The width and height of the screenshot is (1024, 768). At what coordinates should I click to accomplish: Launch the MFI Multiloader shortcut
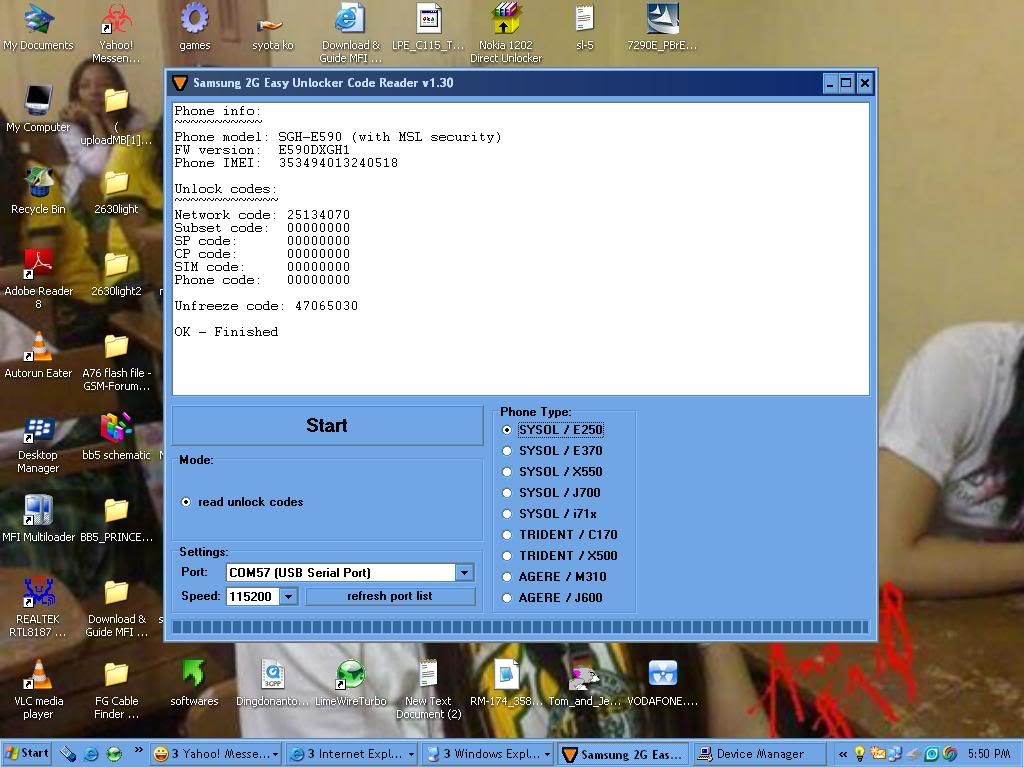pyautogui.click(x=38, y=519)
